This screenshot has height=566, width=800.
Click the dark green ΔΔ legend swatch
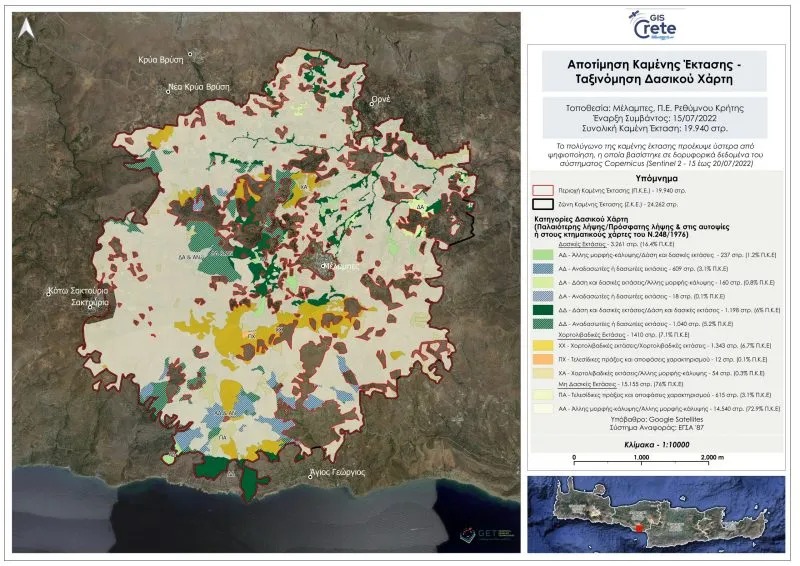coord(542,310)
